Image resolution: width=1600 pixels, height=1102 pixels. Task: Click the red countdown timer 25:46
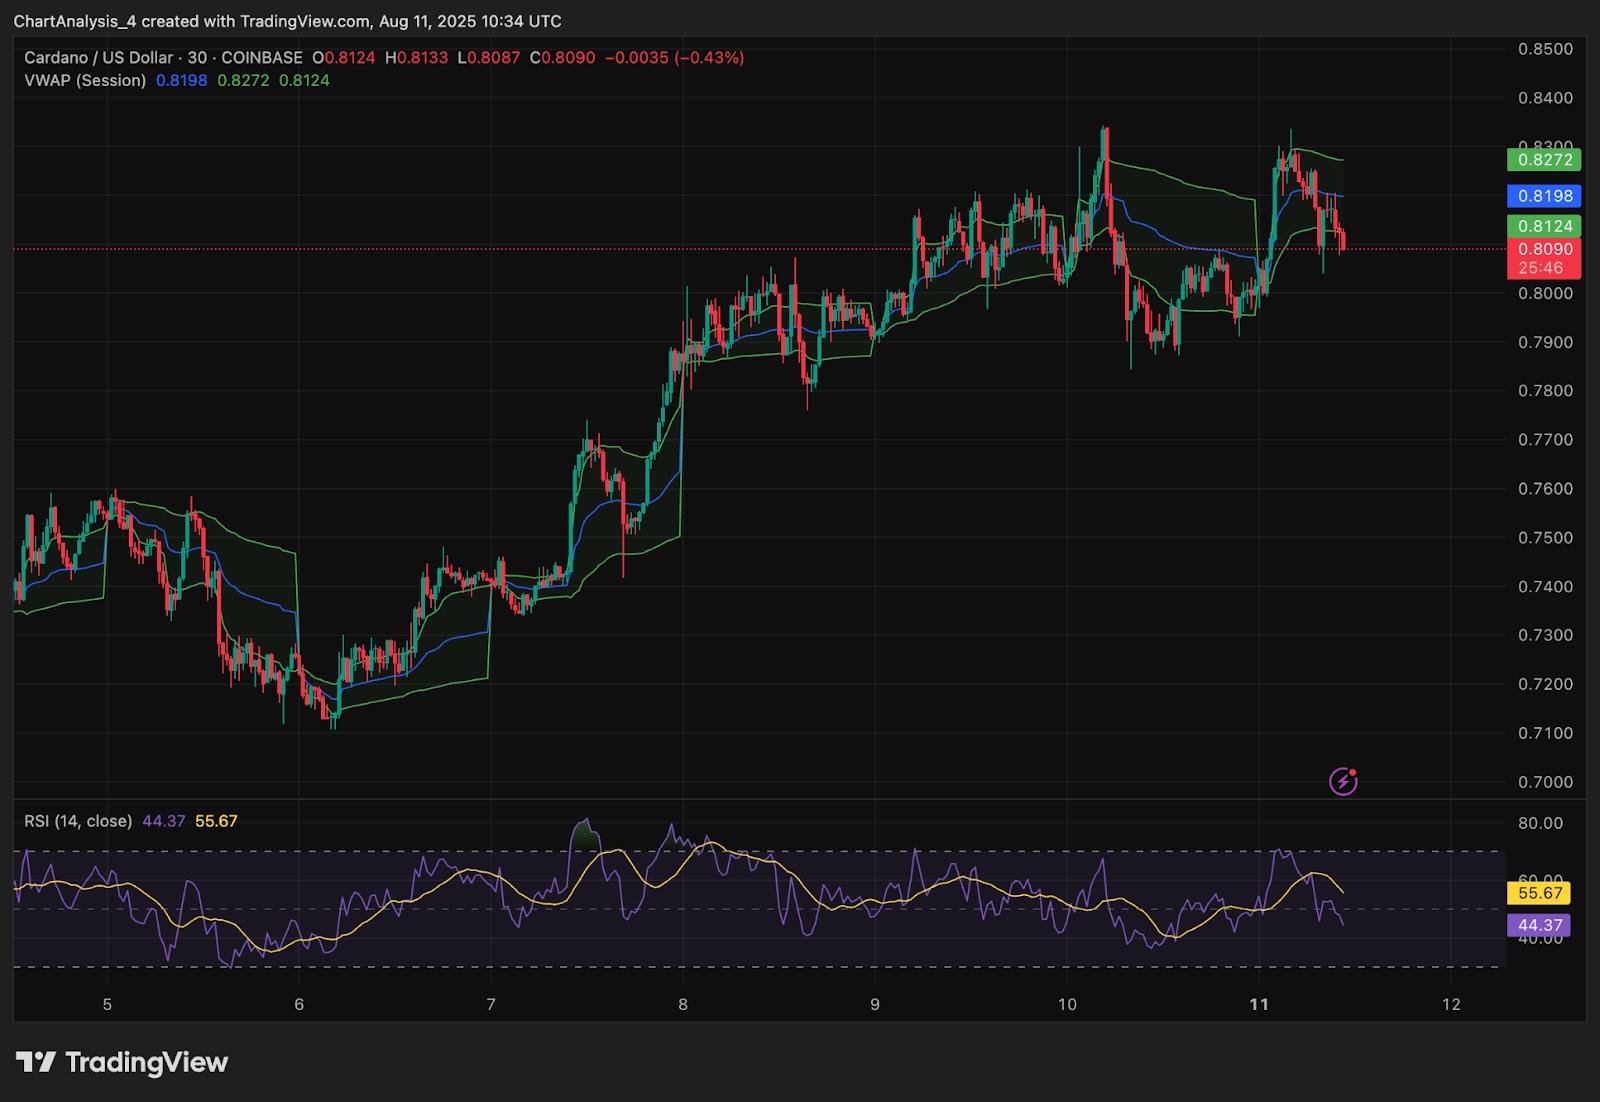[1540, 268]
